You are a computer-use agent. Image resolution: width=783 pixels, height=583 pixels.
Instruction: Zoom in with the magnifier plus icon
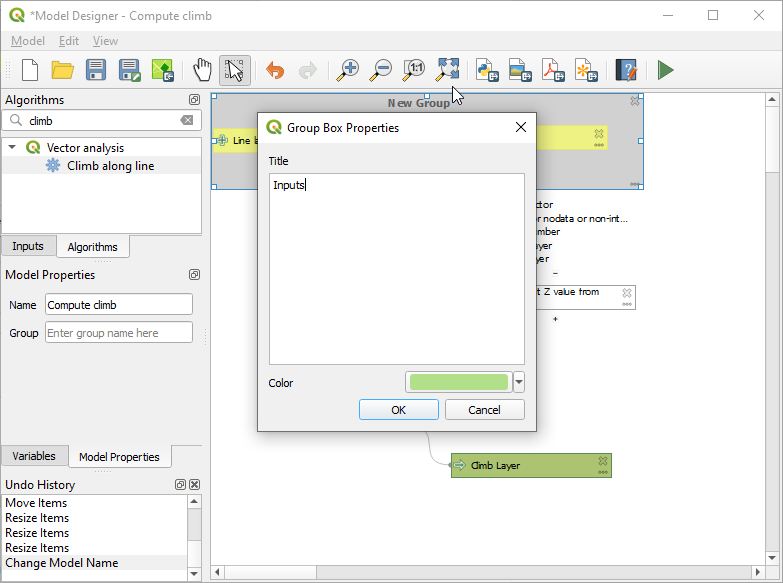(x=347, y=70)
